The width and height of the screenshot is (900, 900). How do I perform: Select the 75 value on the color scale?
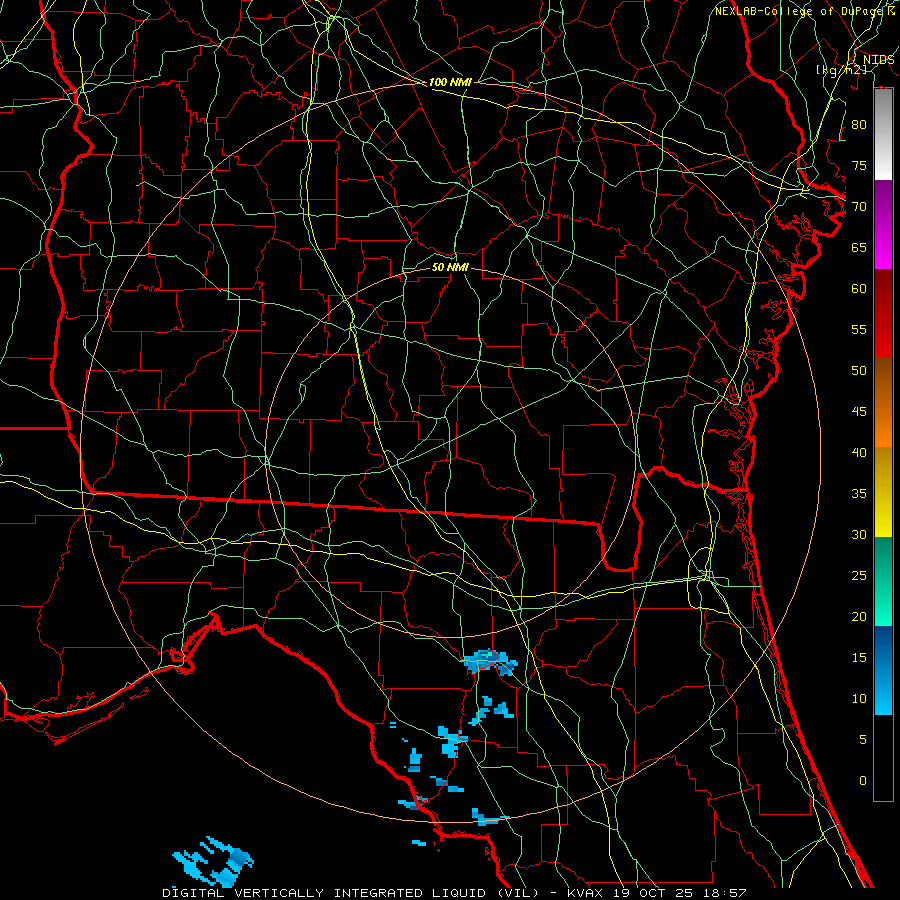[859, 165]
